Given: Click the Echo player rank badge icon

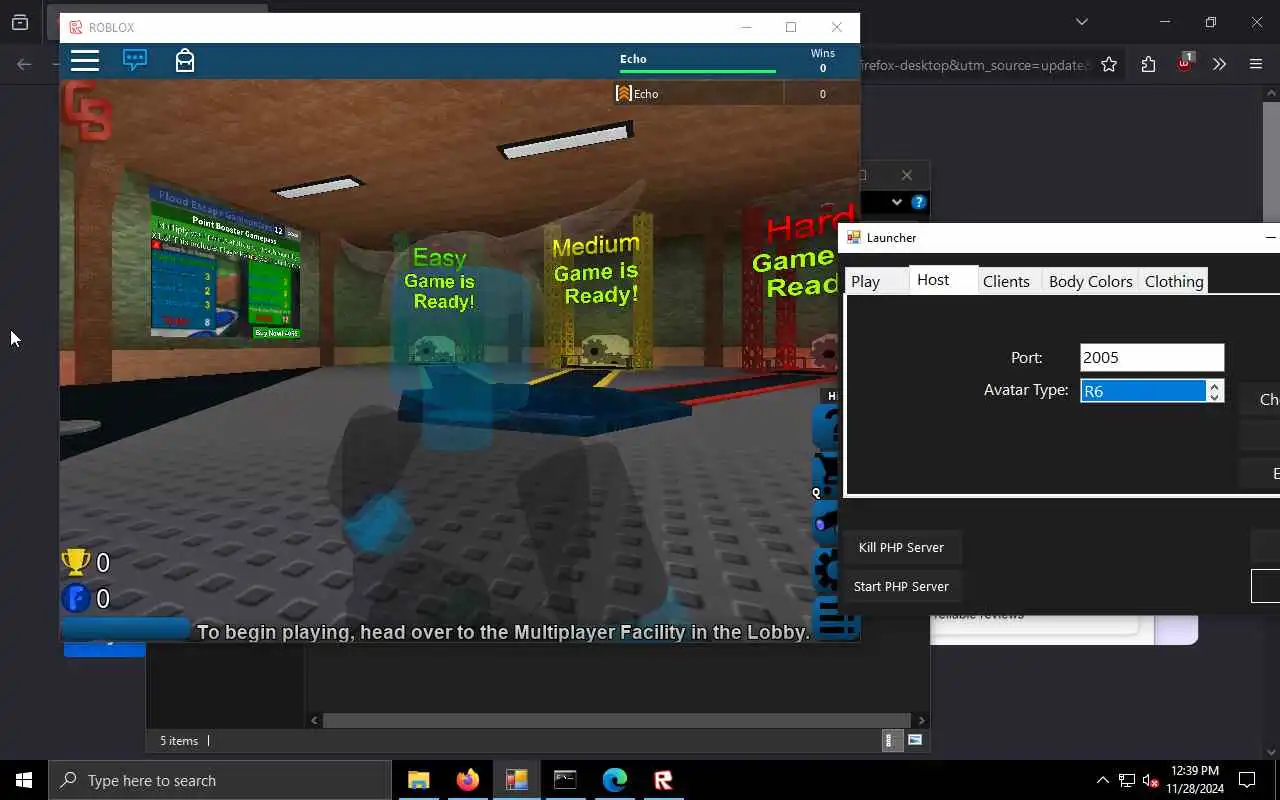Looking at the screenshot, I should 624,93.
